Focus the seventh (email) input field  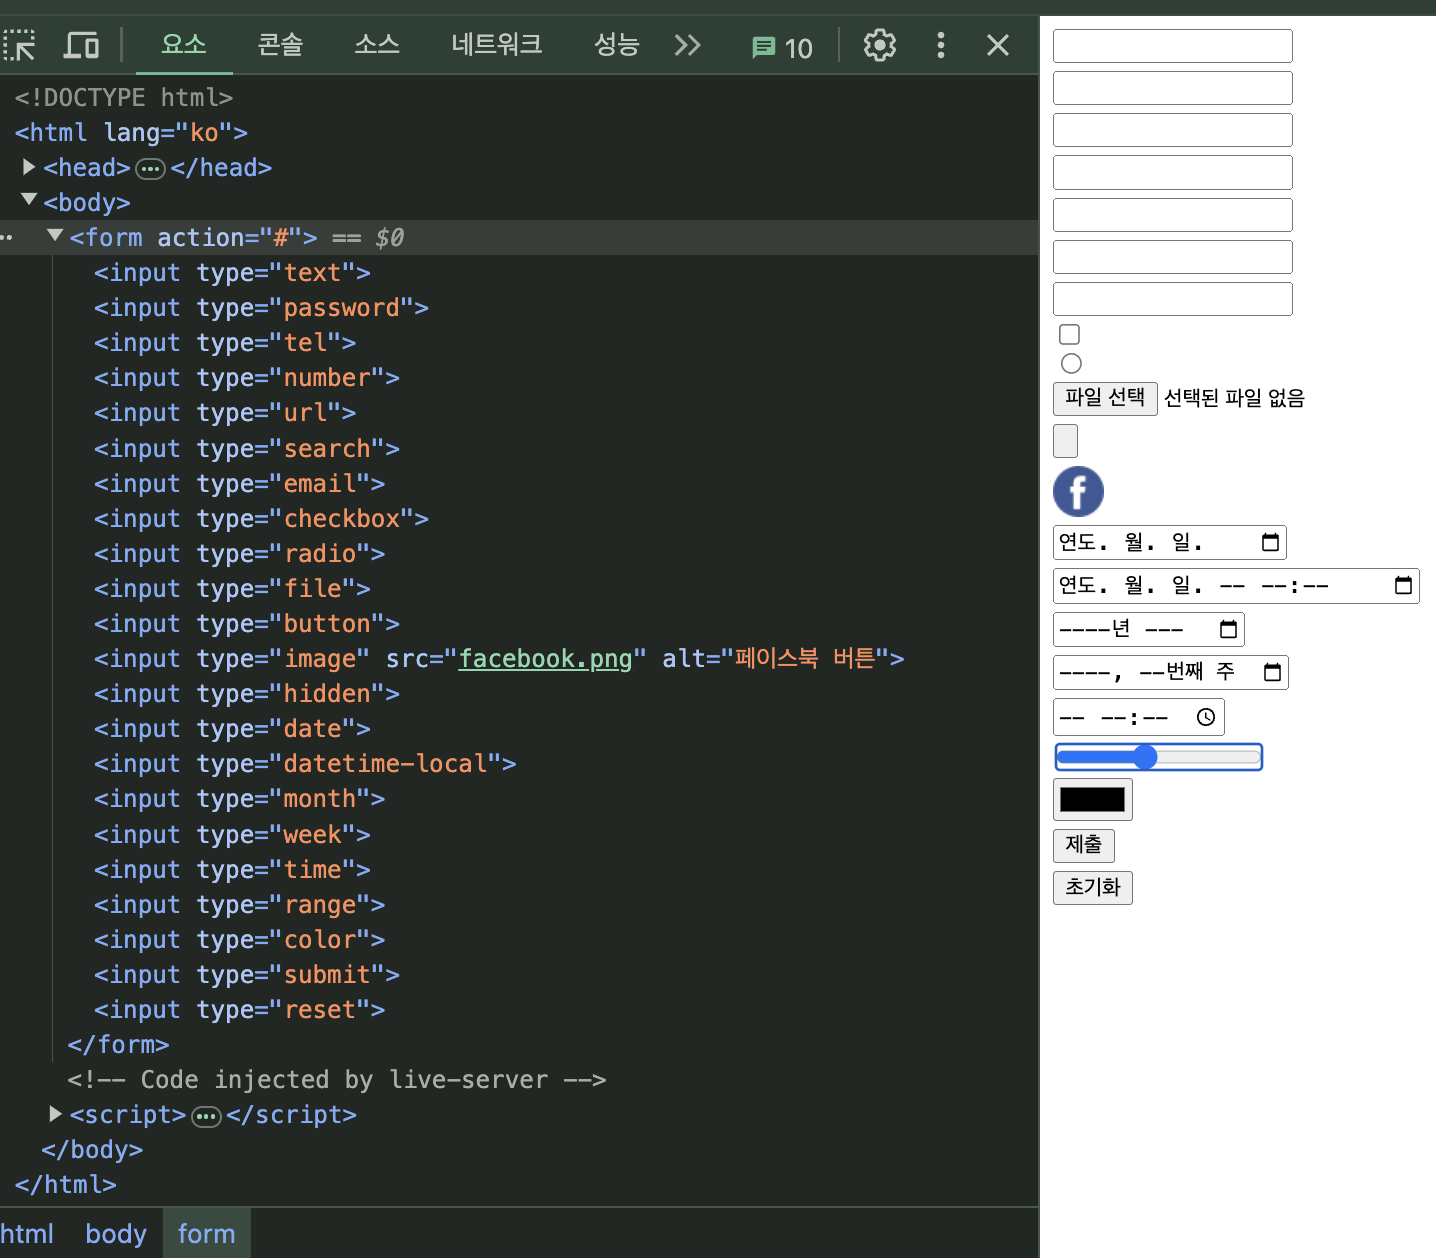(x=1172, y=299)
